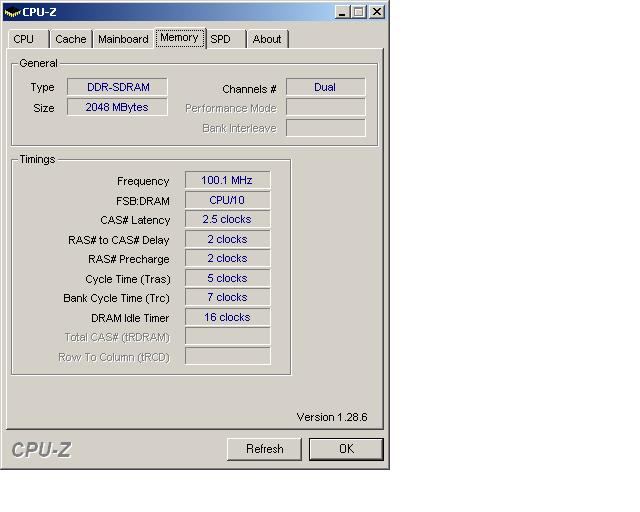Switch to the CPU tab
Image resolution: width=640 pixels, height=512 pixels.
[28, 39]
